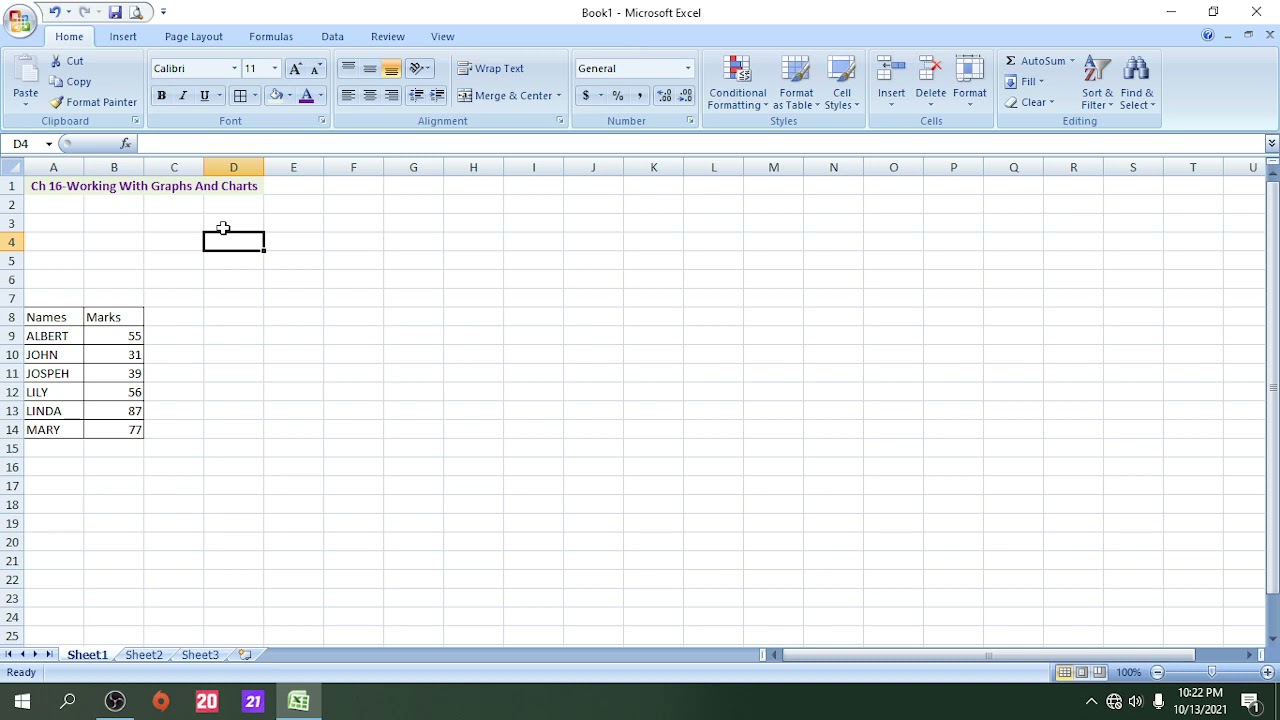Open the Data ribbon tab

tap(333, 36)
